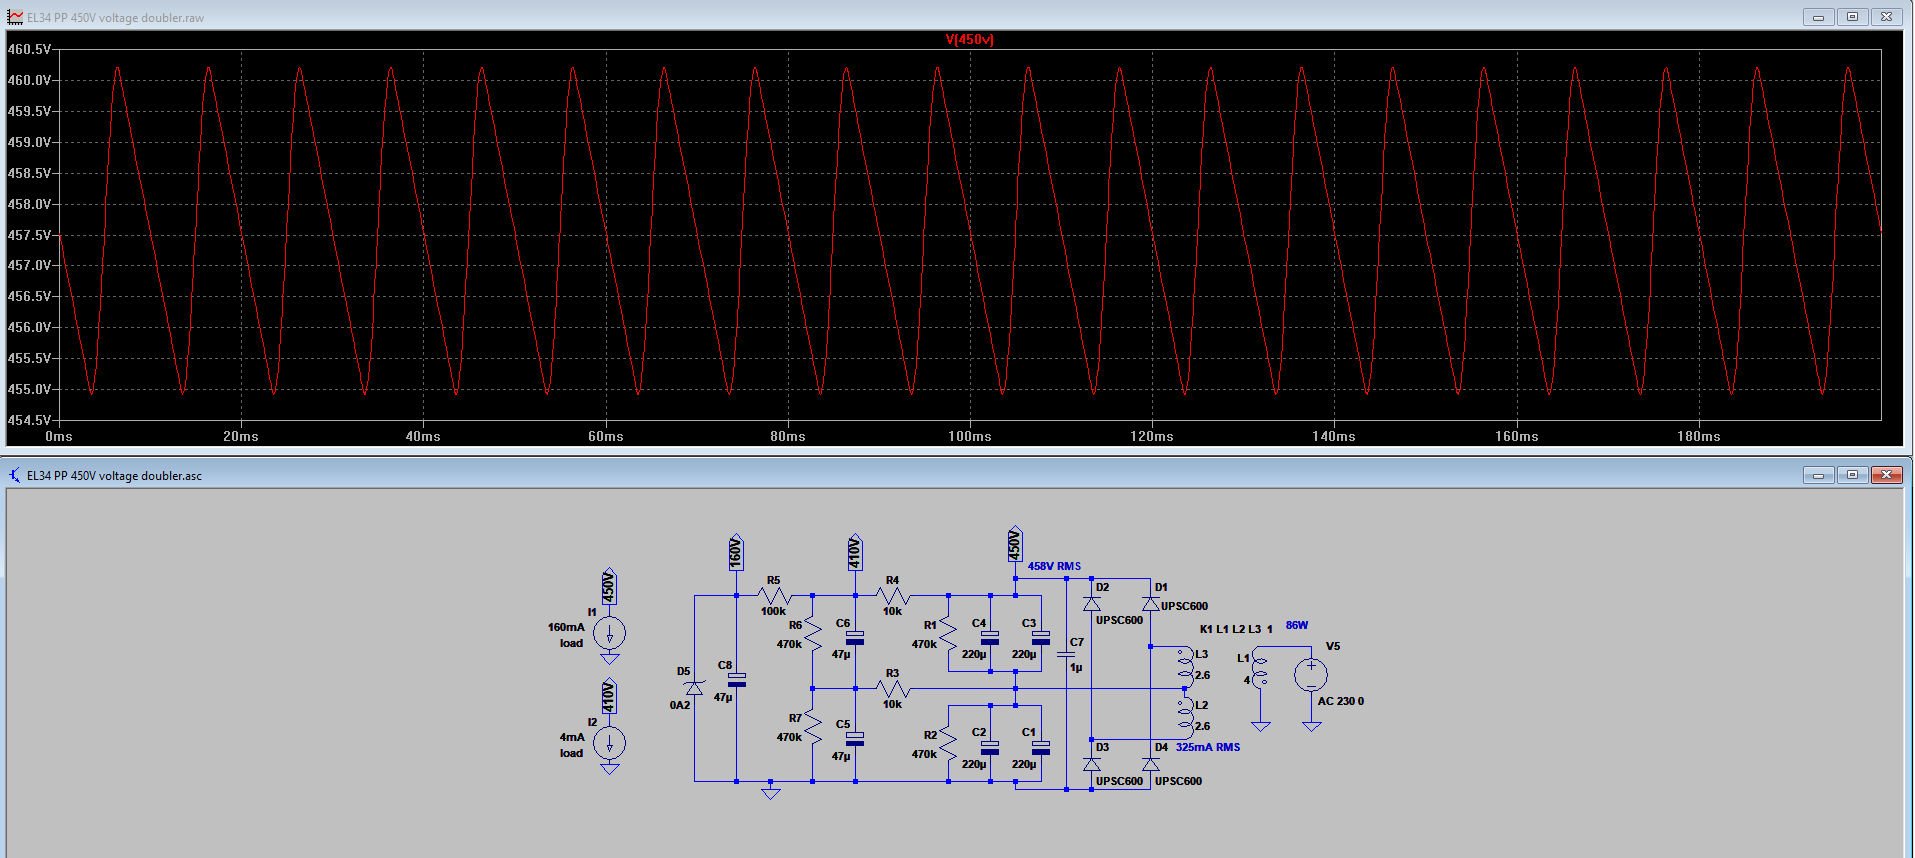The image size is (1915, 858).
Task: Click the '160mA' value next to I1
Action: 566,627
